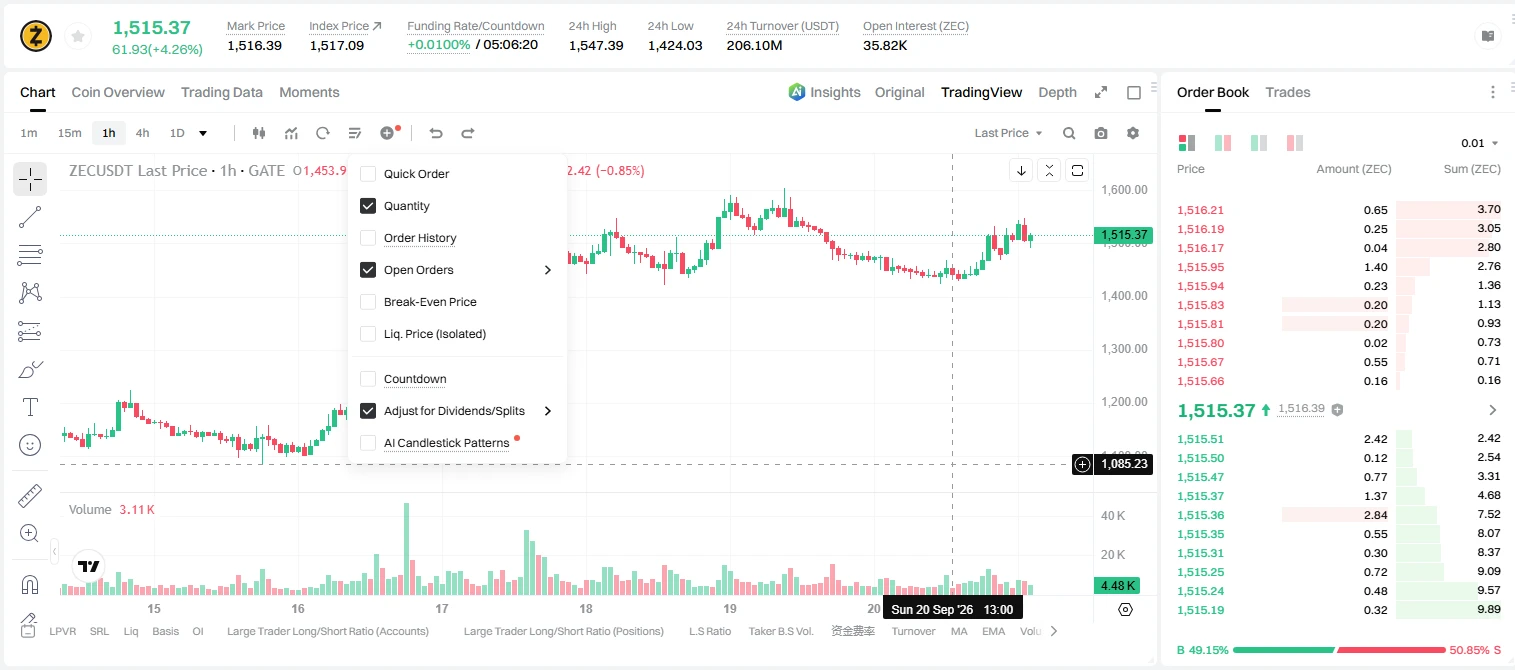The image size is (1515, 670).
Task: Enable the Order History checkbox
Action: coord(368,238)
